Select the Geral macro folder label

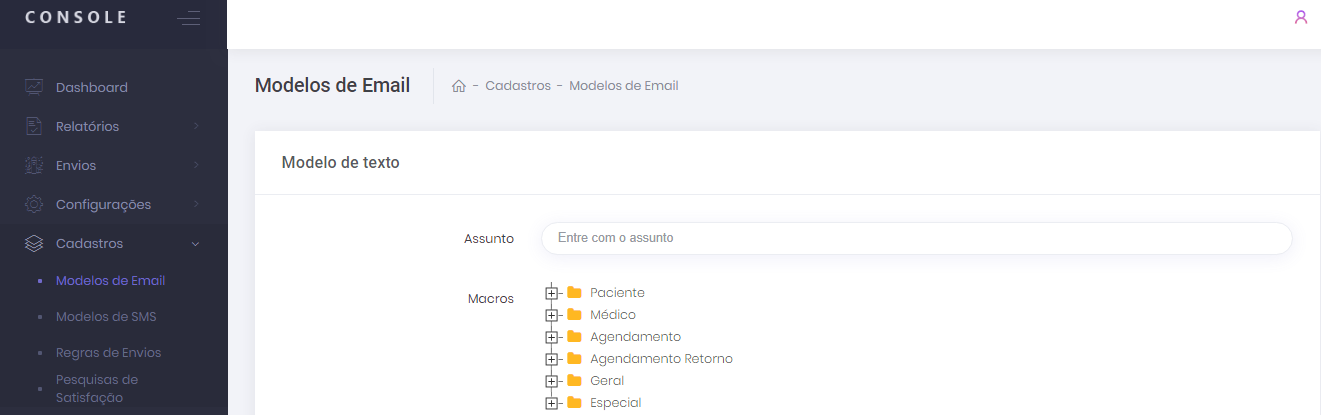[x=607, y=381]
